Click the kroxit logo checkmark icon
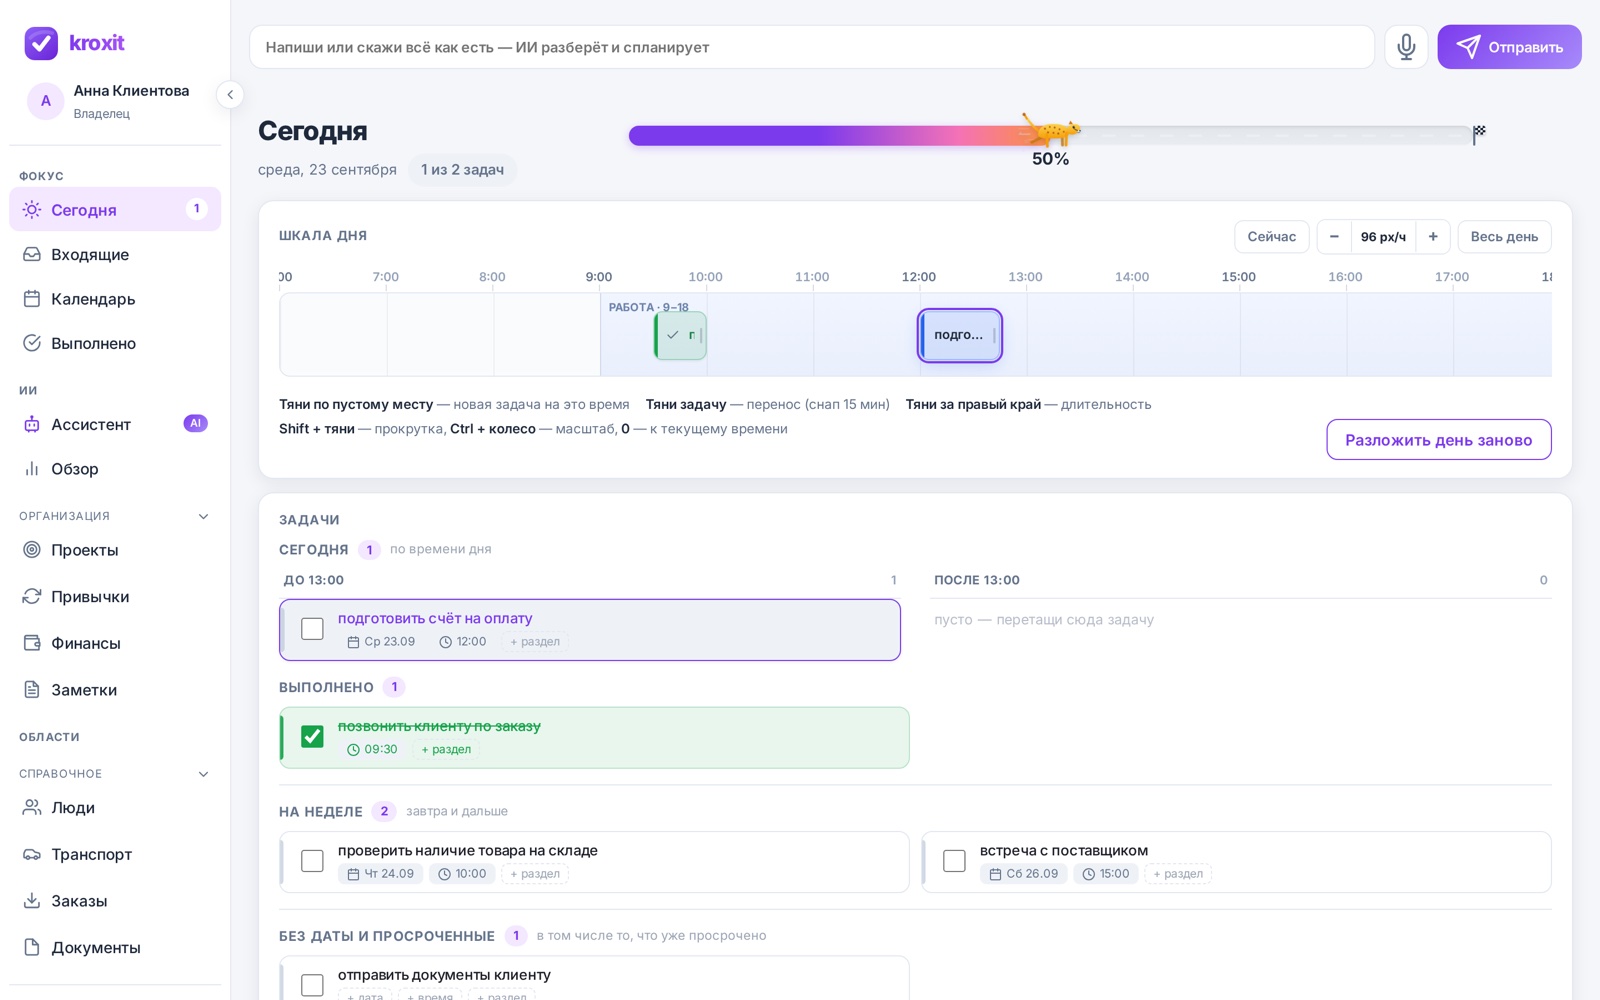 (x=41, y=43)
